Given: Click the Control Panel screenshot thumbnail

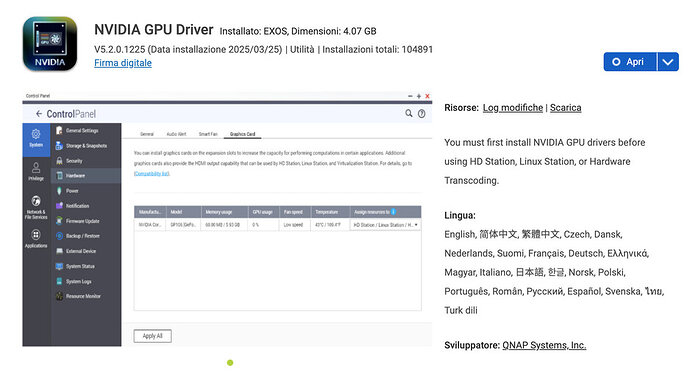Looking at the screenshot, I should coord(227,219).
